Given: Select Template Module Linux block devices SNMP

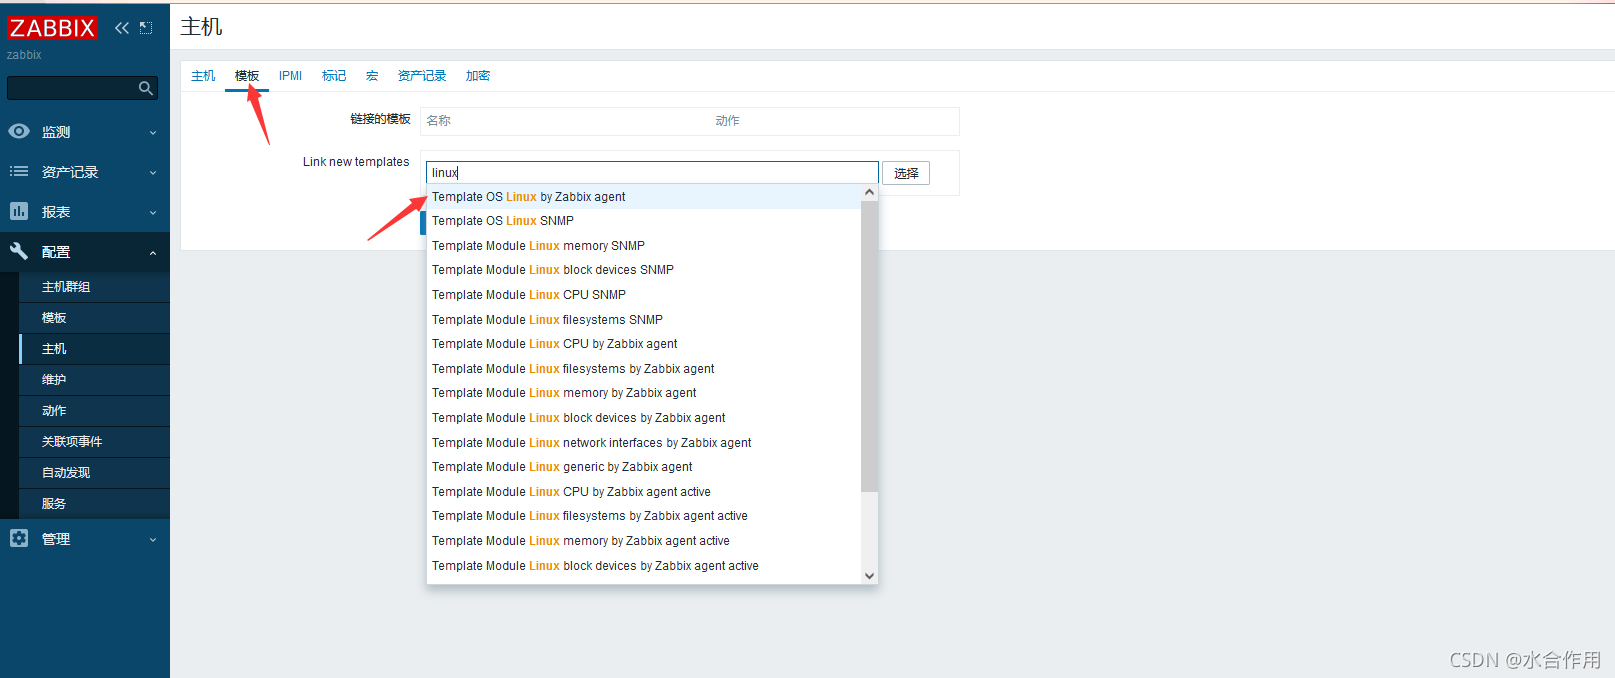Looking at the screenshot, I should click(644, 270).
